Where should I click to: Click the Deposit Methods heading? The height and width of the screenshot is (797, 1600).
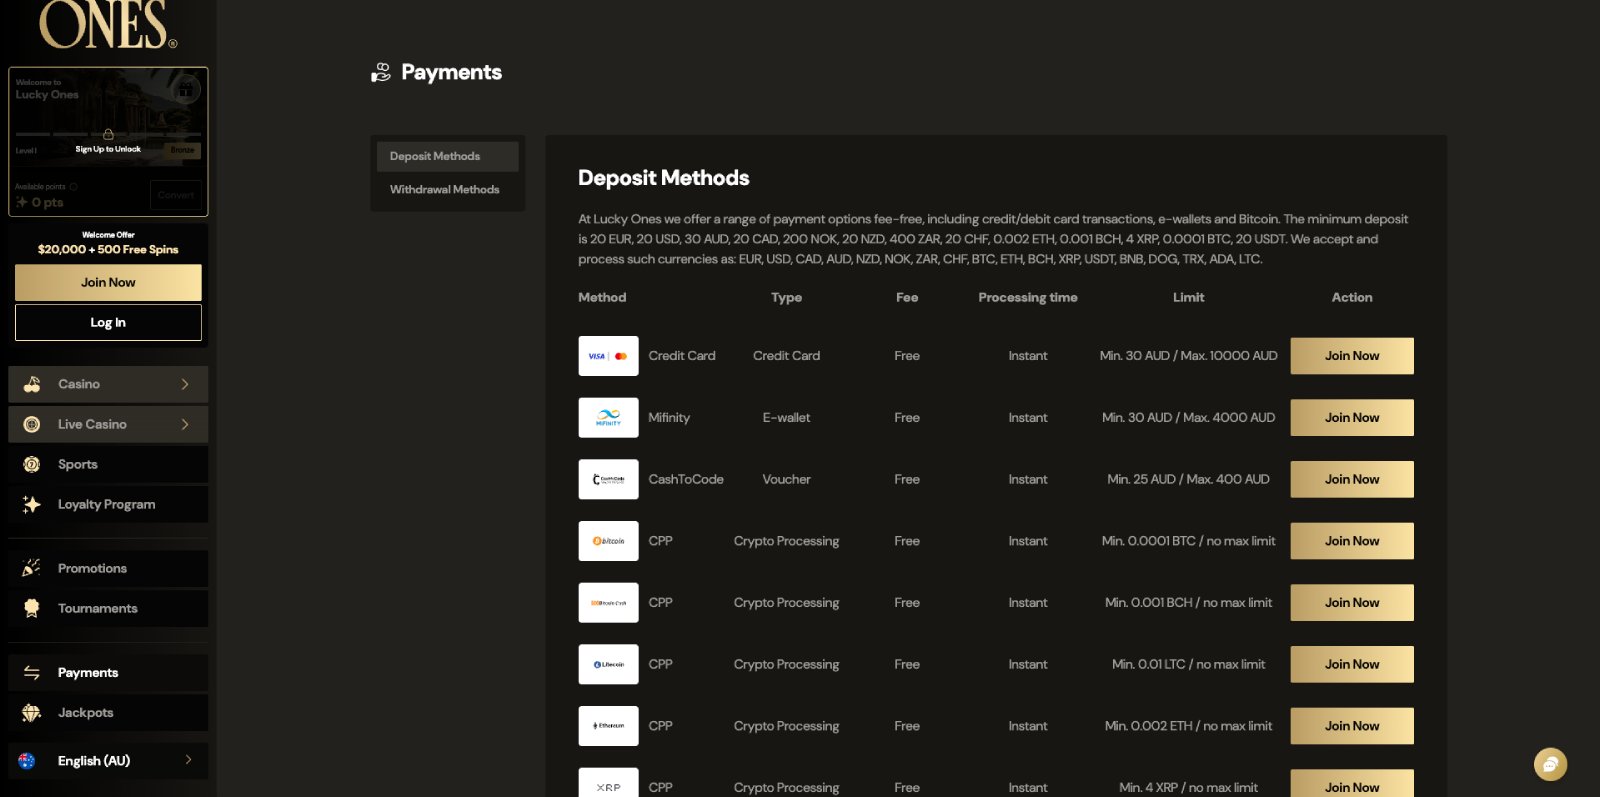(x=664, y=178)
